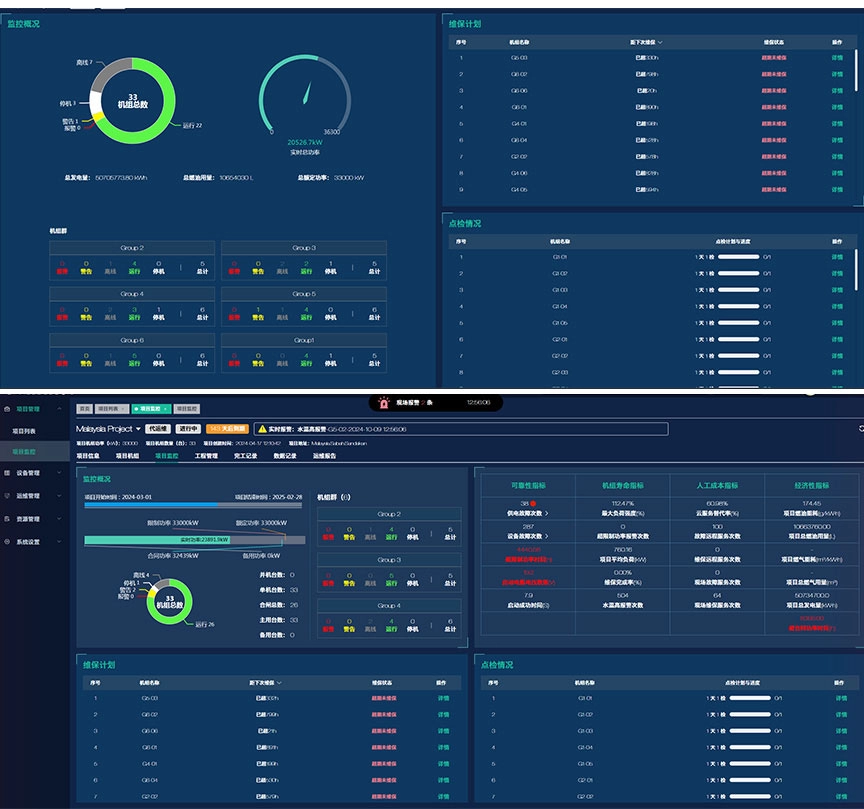Open the 运维报告 tab

click(325, 455)
